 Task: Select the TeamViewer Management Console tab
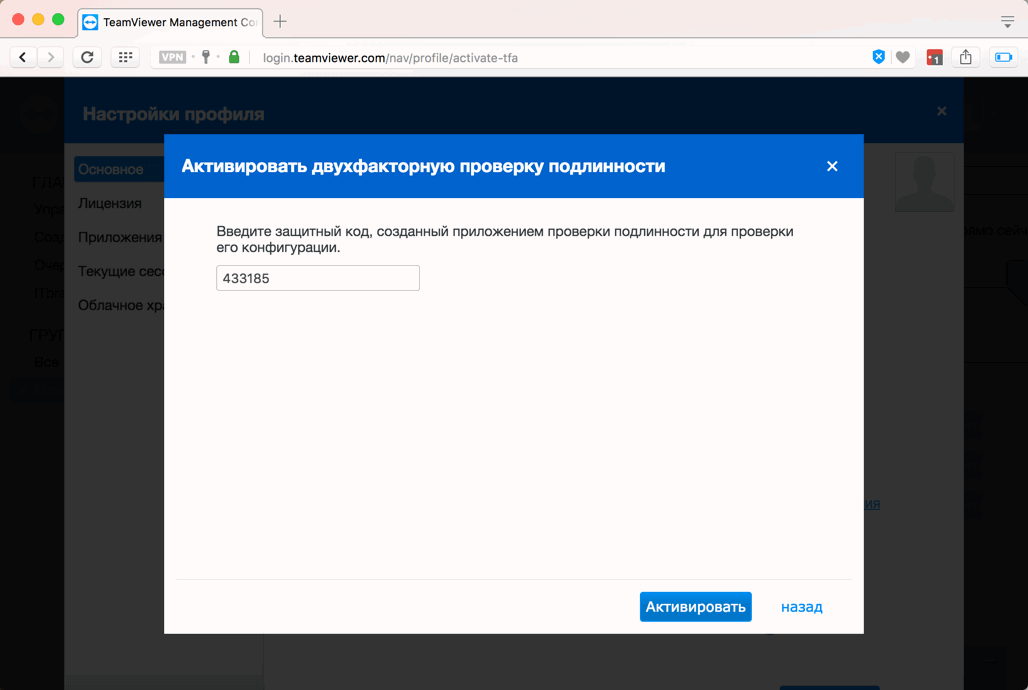170,22
